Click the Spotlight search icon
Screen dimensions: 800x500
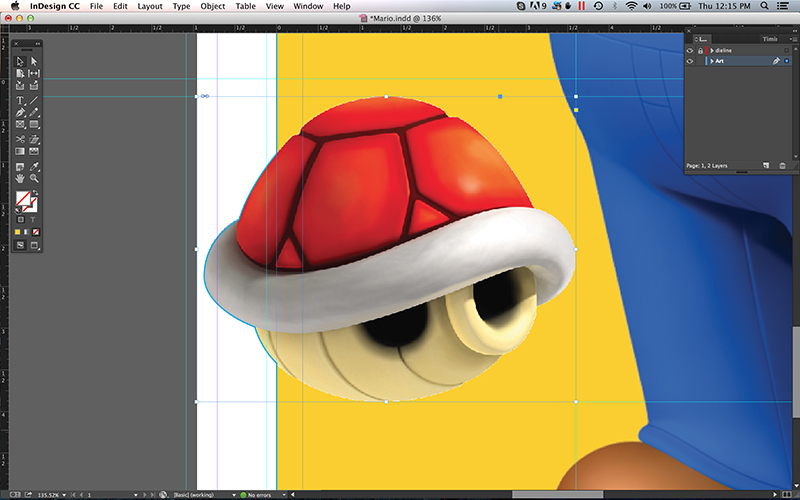764,6
